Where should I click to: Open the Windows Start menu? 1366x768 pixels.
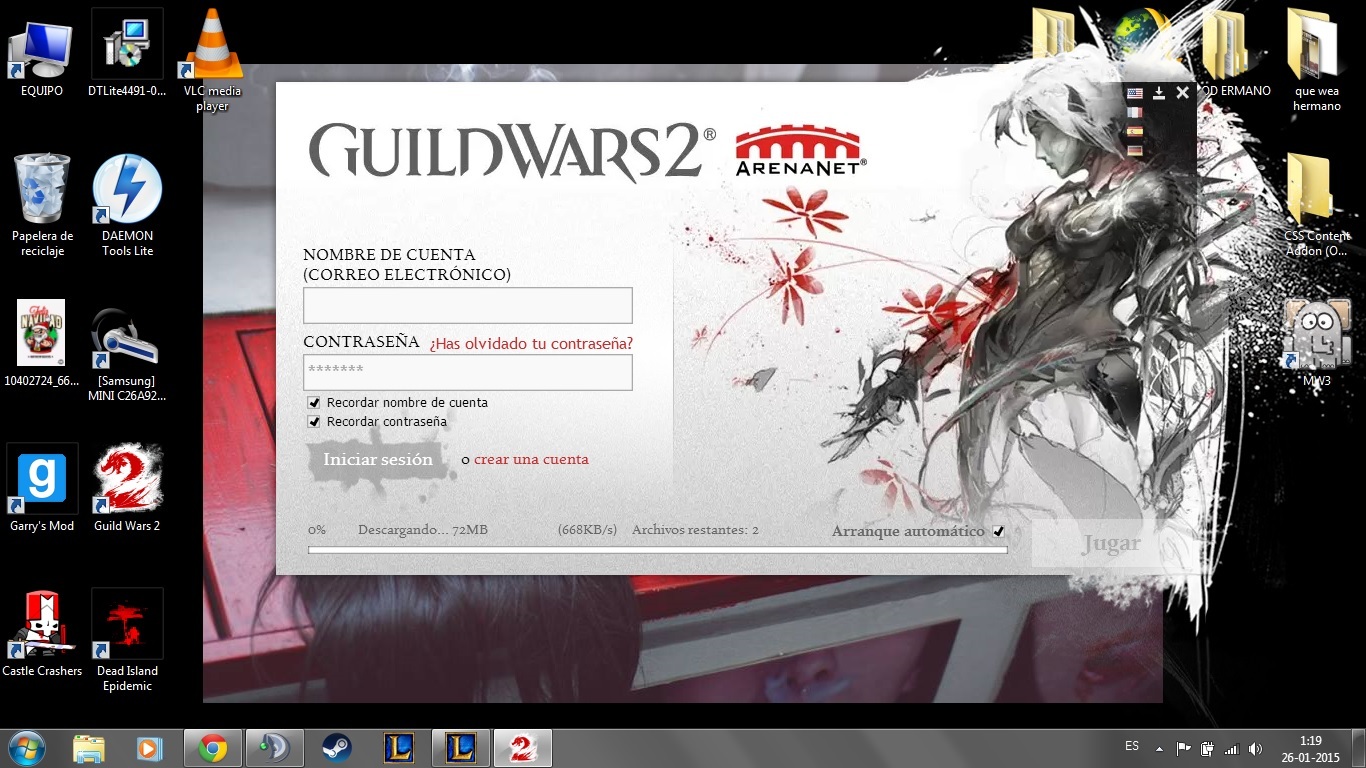tap(26, 748)
